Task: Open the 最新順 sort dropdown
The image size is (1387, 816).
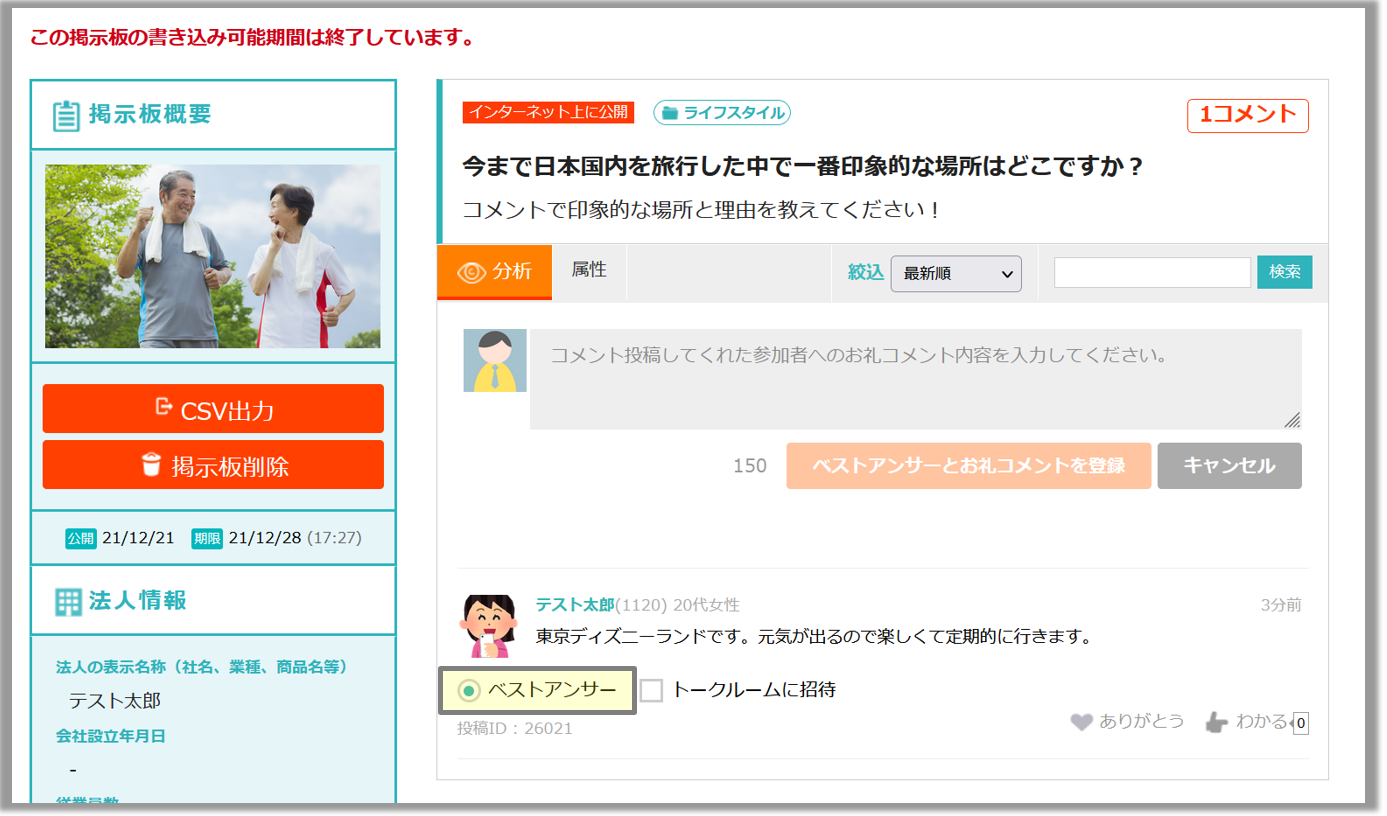Action: pos(956,273)
